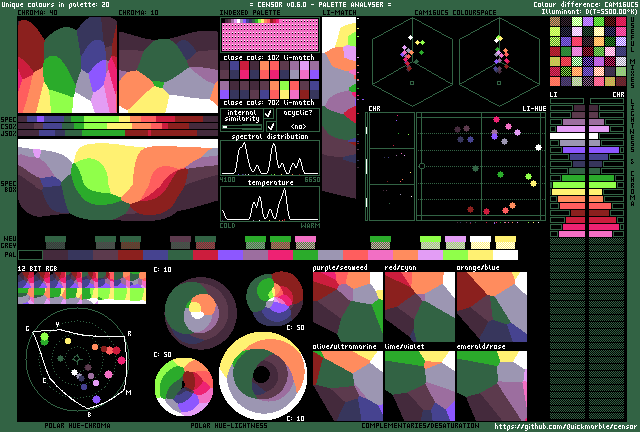This screenshot has height=432, width=640.
Task: Open the red/cyan desaturation thumbnail
Action: tap(420, 307)
